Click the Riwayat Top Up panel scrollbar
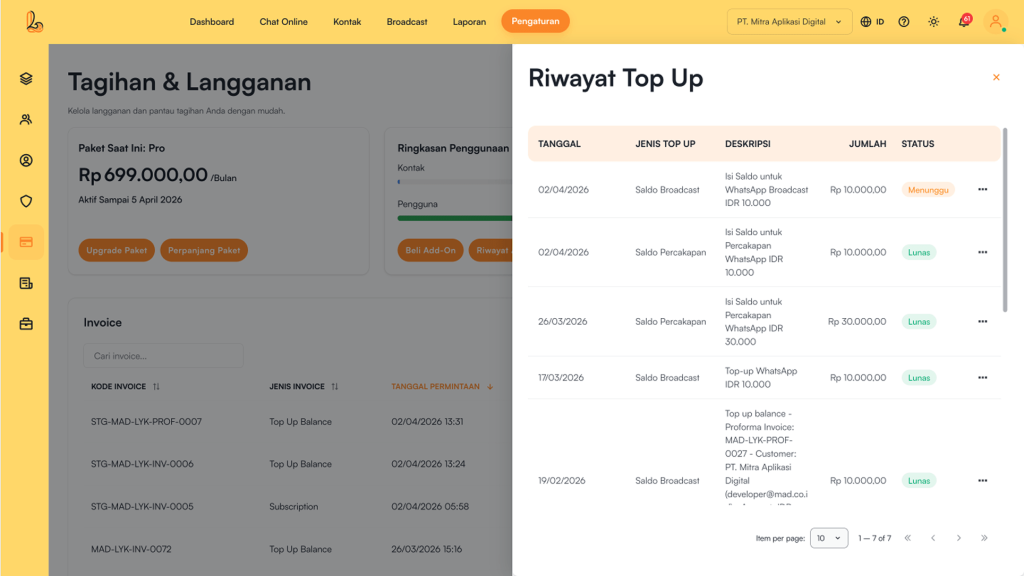The height and width of the screenshot is (576, 1024). [x=1004, y=220]
